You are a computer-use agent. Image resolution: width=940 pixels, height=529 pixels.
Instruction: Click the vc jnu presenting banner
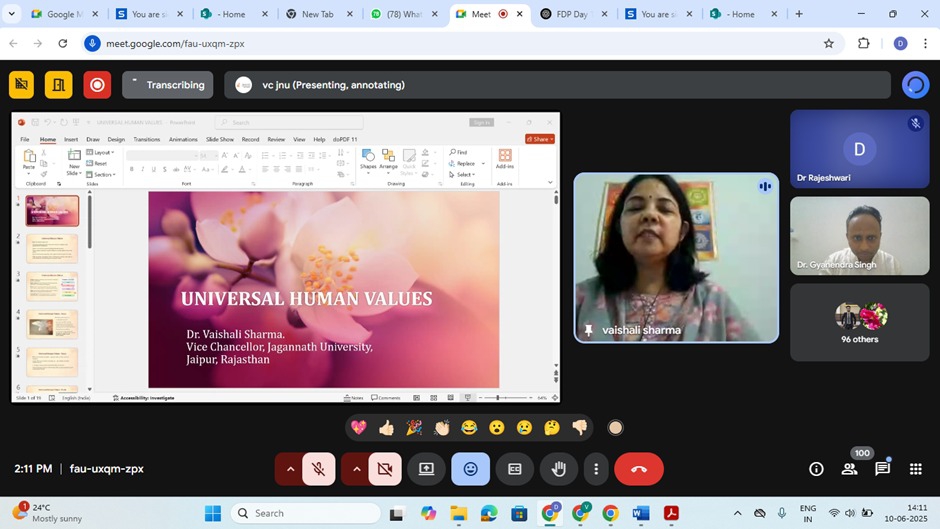click(x=556, y=85)
